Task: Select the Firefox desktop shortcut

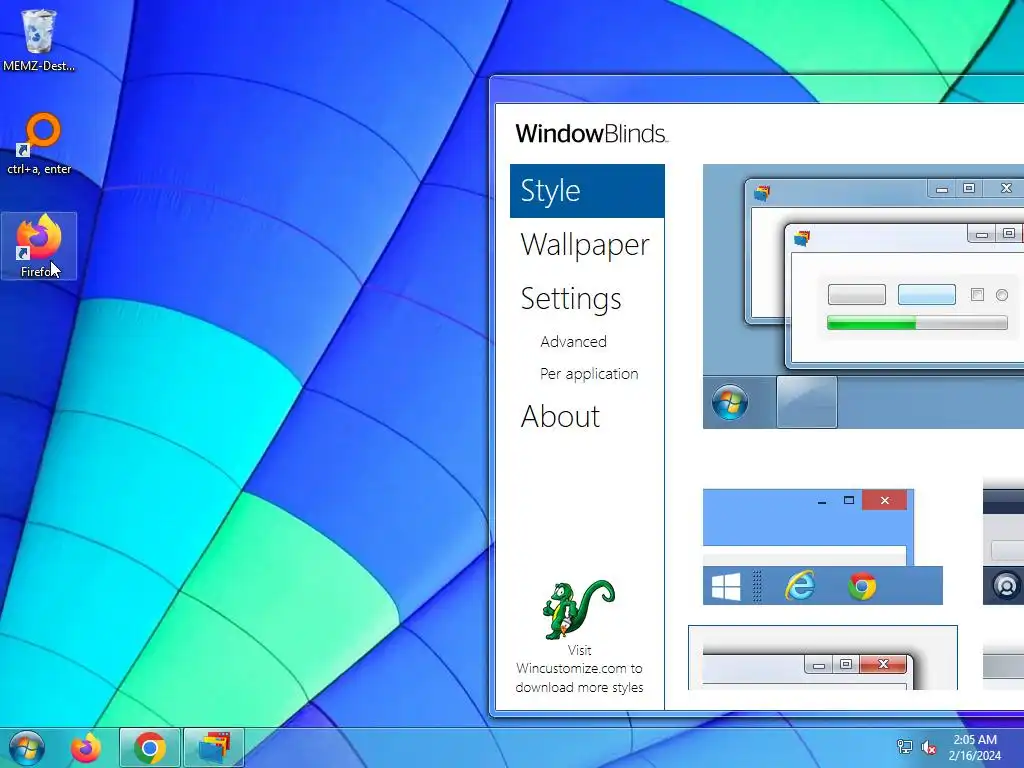Action: click(x=39, y=246)
